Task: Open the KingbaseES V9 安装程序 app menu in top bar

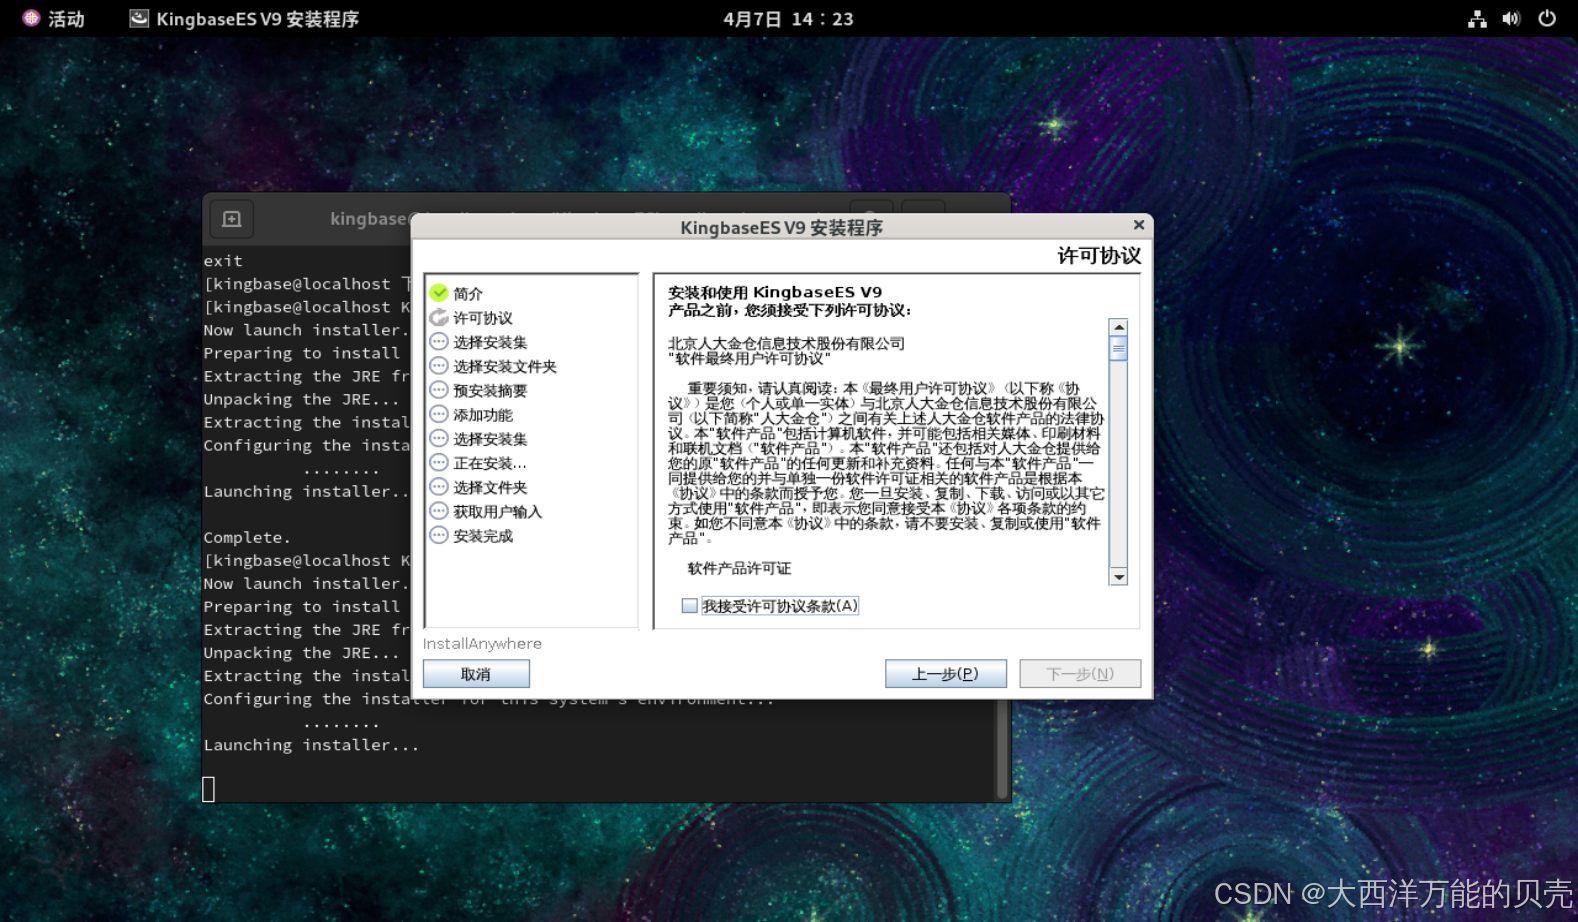Action: tap(244, 18)
